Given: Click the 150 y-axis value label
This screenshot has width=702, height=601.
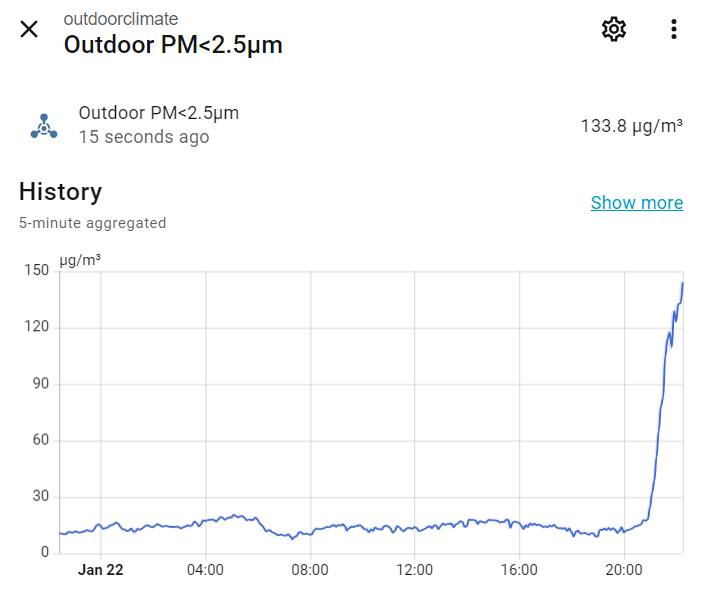Looking at the screenshot, I should 37,270.
